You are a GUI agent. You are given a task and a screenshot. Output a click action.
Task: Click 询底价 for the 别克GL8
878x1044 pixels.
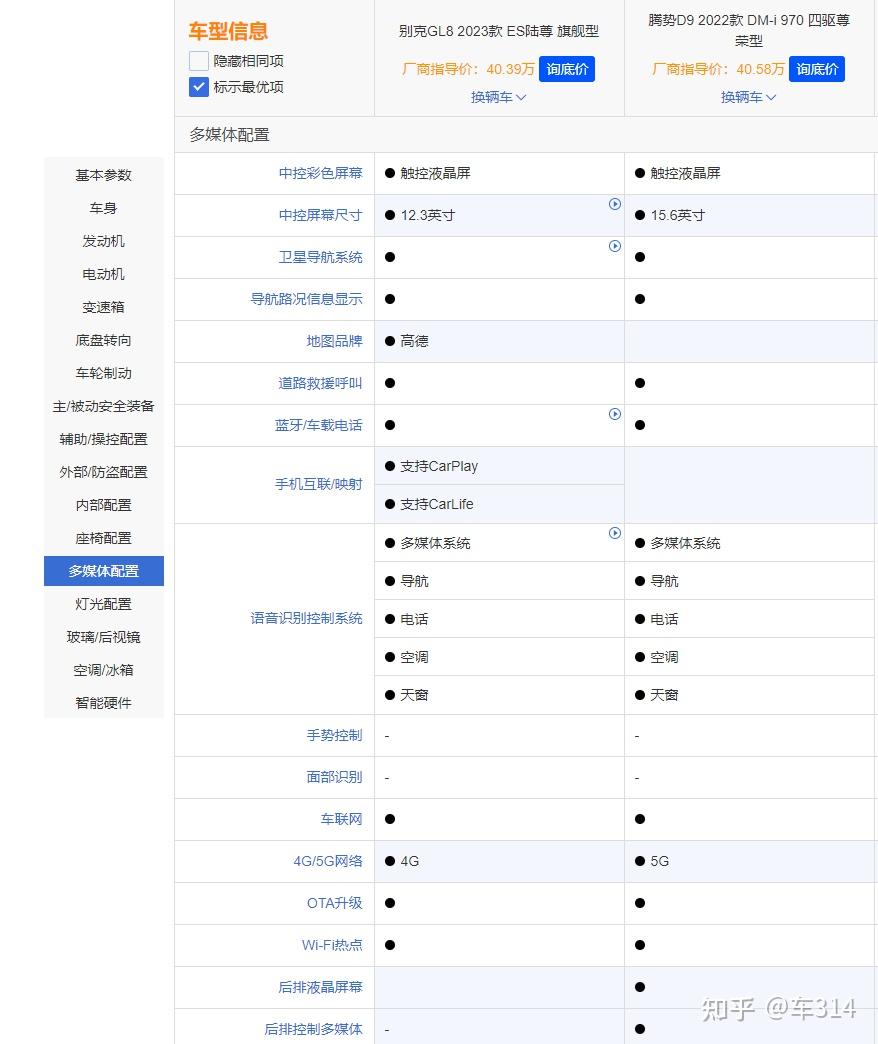[567, 69]
